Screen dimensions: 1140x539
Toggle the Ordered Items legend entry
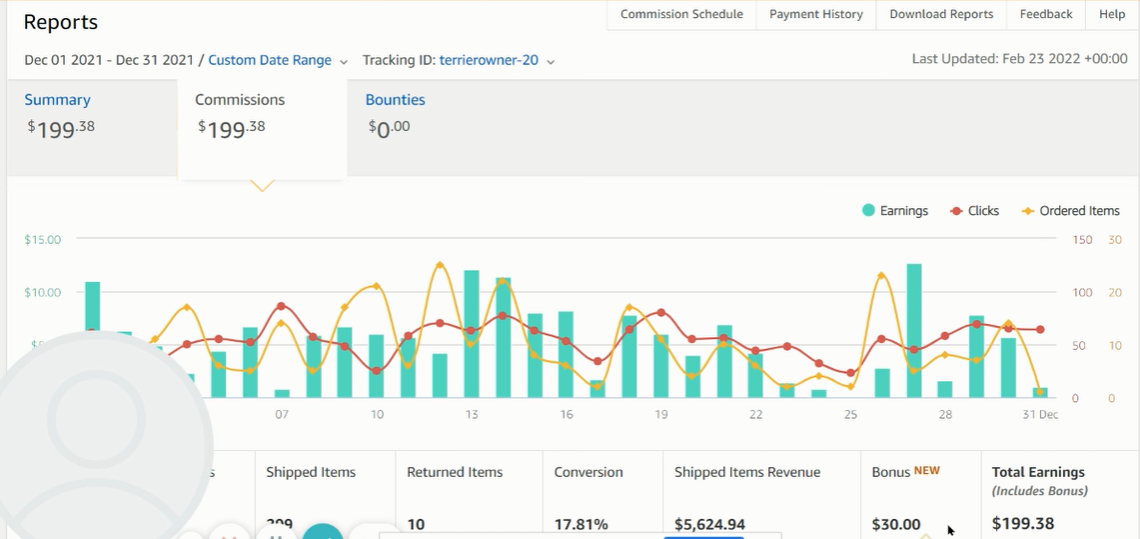(1070, 211)
